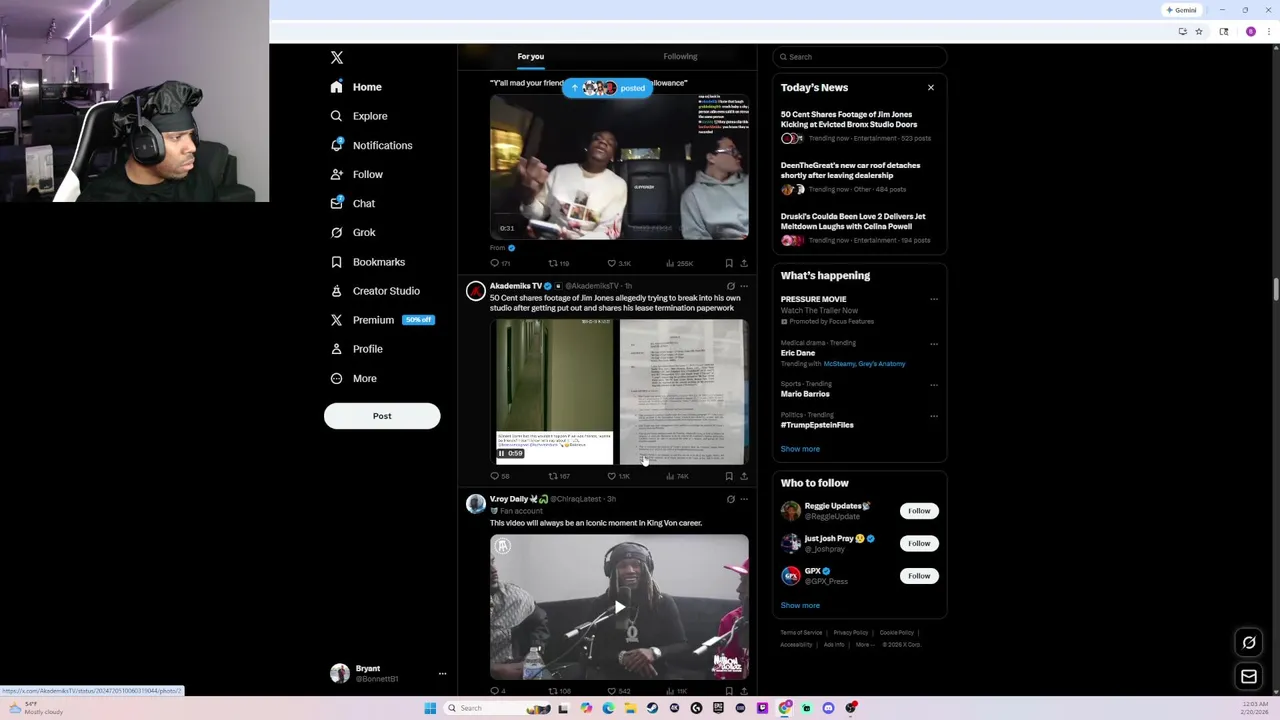Open more options for #TrumpEpsteinFiles trend
Image resolution: width=1280 pixels, height=720 pixels.
pos(934,416)
